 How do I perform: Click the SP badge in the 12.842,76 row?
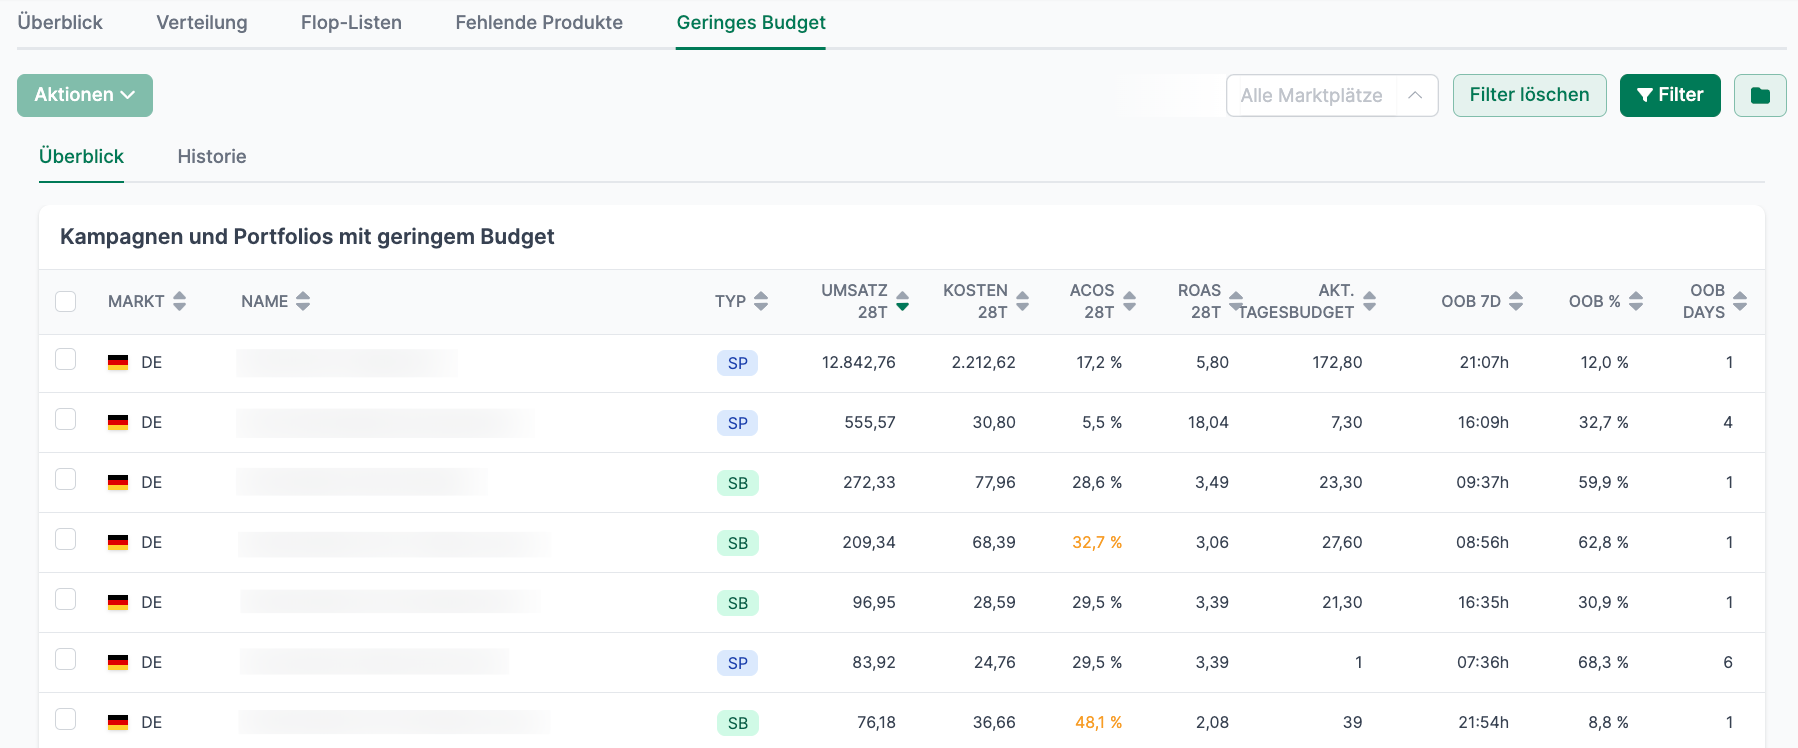pyautogui.click(x=737, y=363)
